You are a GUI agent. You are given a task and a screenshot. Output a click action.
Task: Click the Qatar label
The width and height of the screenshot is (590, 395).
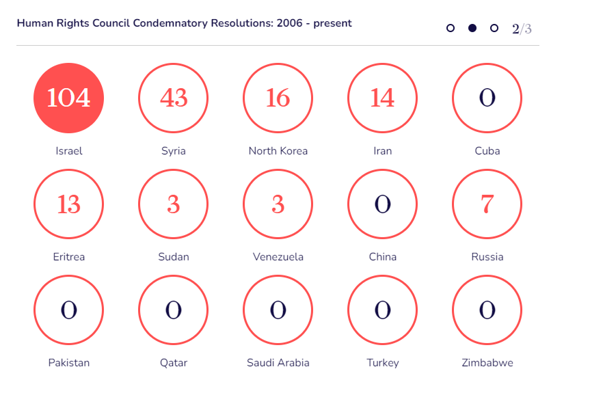coord(173,363)
